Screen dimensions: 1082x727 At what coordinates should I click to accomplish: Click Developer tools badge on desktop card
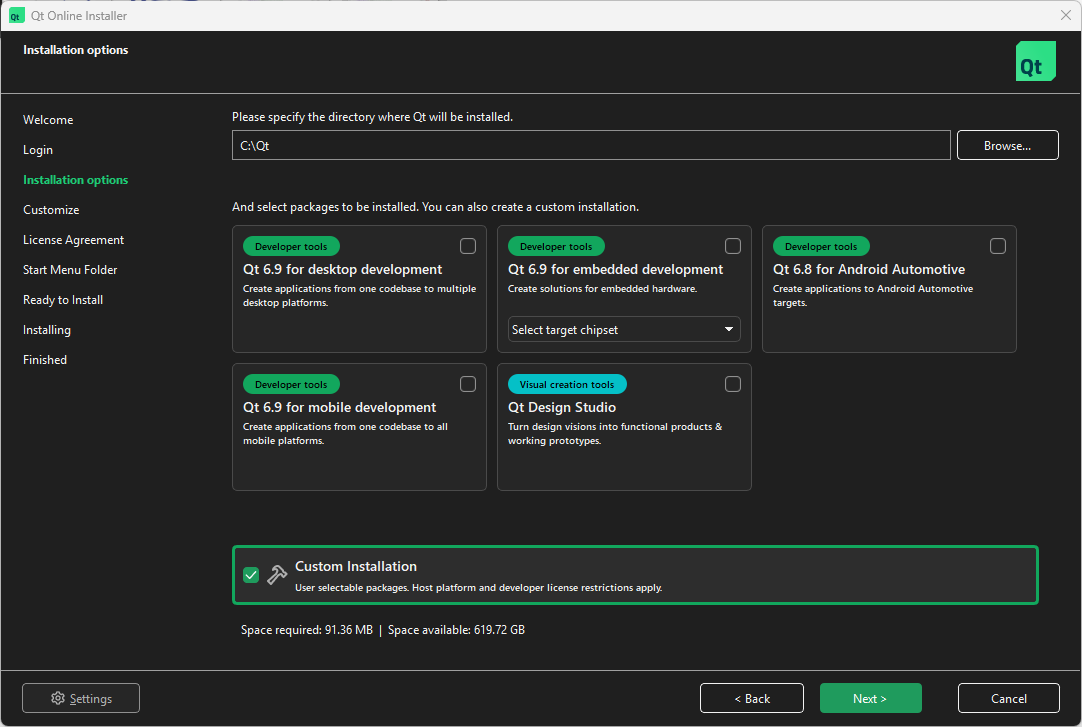291,246
